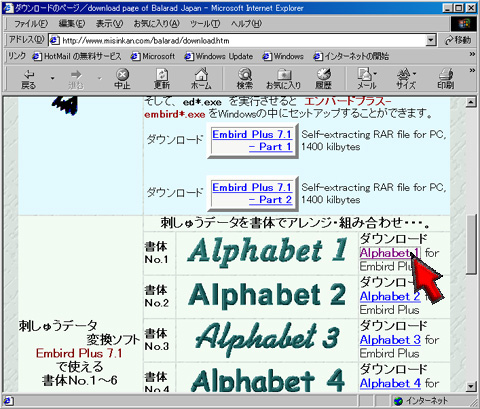This screenshot has height=409, width=480.
Task: Minimize the Internet Explorer window
Action: click(448, 8)
